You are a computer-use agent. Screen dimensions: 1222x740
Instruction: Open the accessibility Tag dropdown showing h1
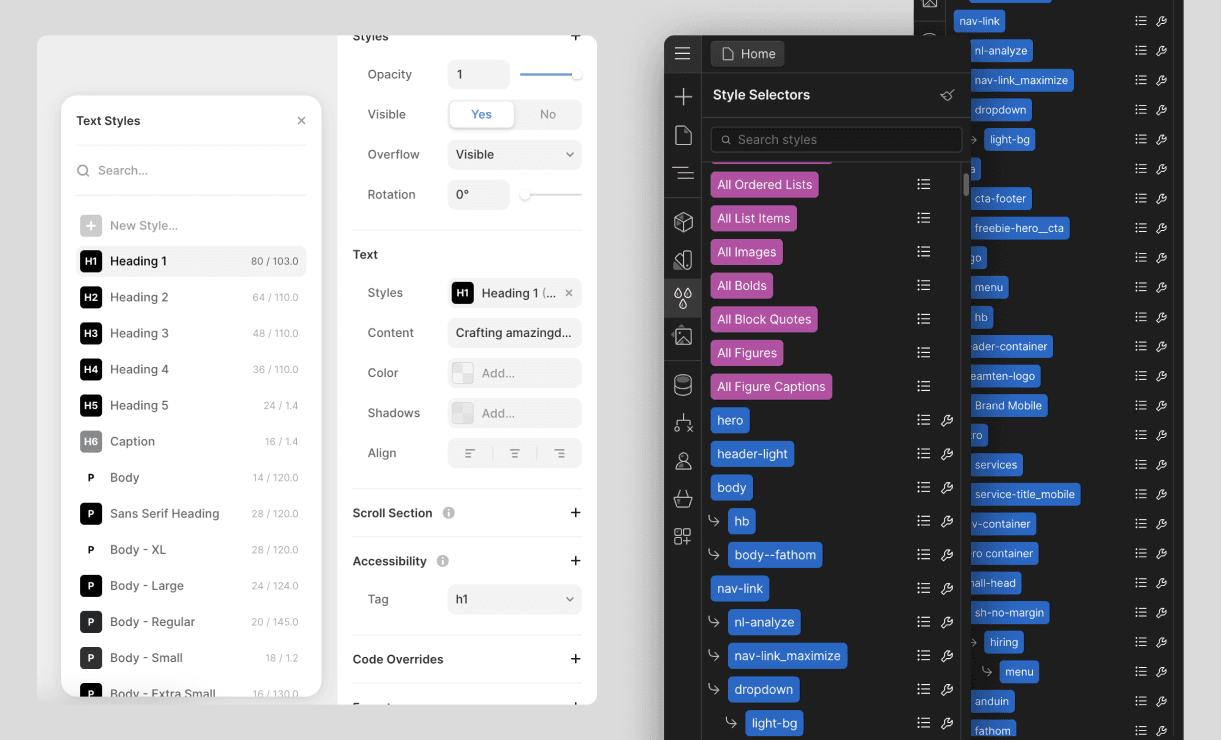click(514, 599)
